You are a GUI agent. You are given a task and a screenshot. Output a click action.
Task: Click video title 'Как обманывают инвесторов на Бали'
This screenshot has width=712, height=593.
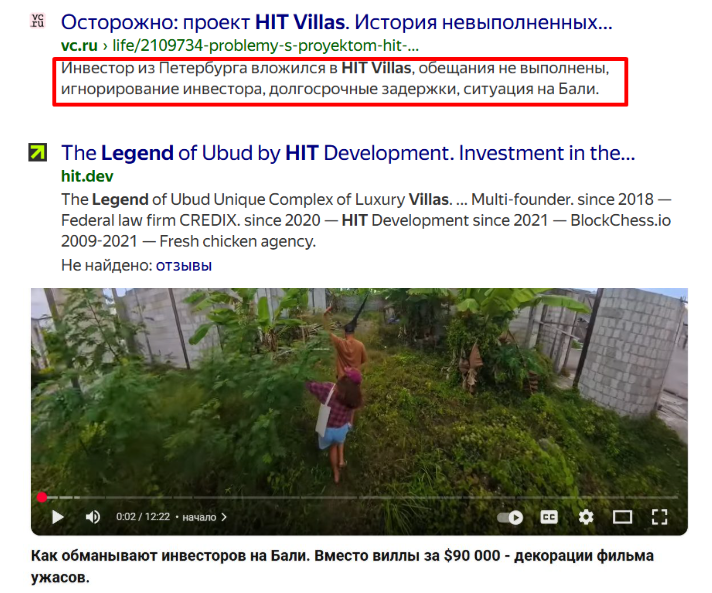[x=342, y=566]
